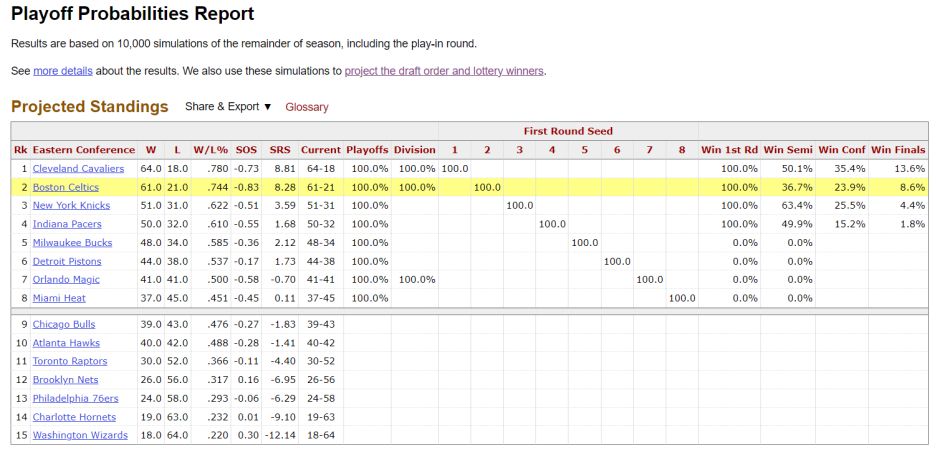Sort by the Win Conf column header
Screen dimensions: 940x459
point(842,150)
